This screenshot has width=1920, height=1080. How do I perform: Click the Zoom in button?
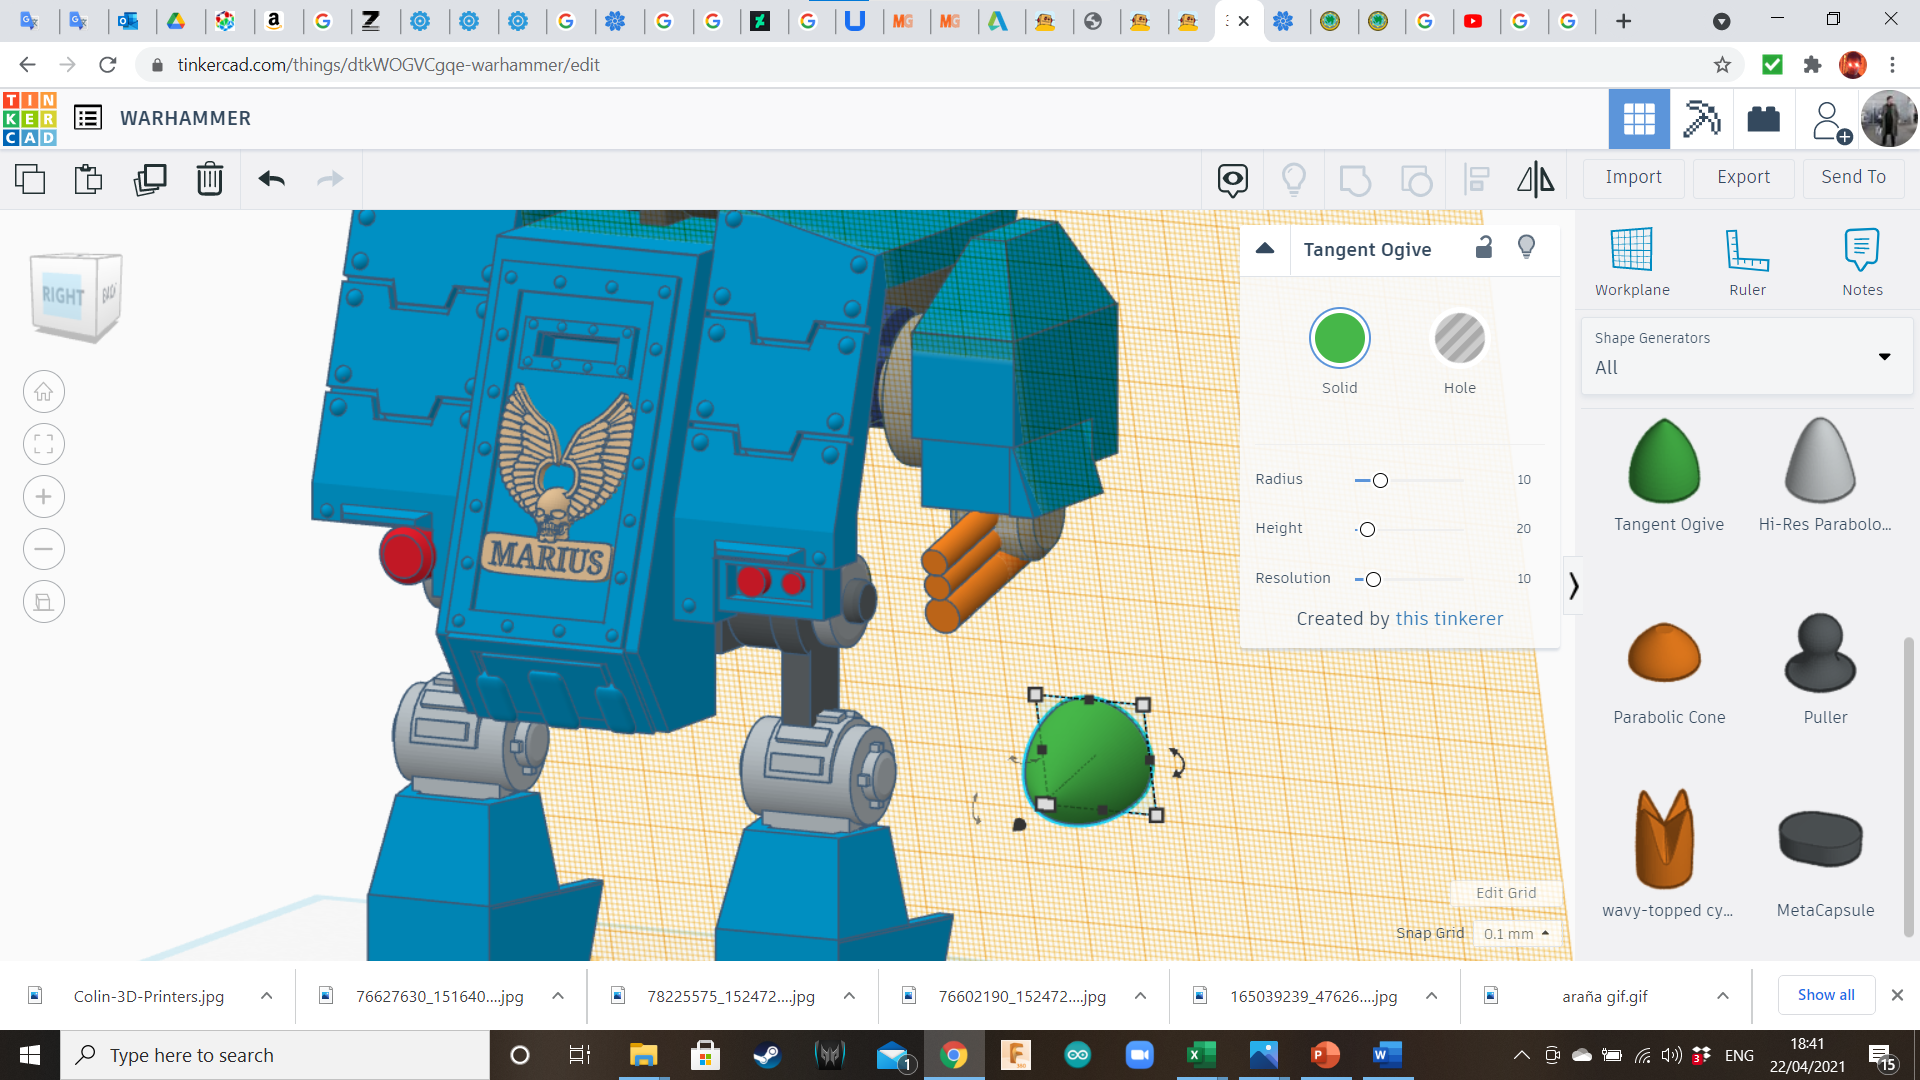(44, 497)
